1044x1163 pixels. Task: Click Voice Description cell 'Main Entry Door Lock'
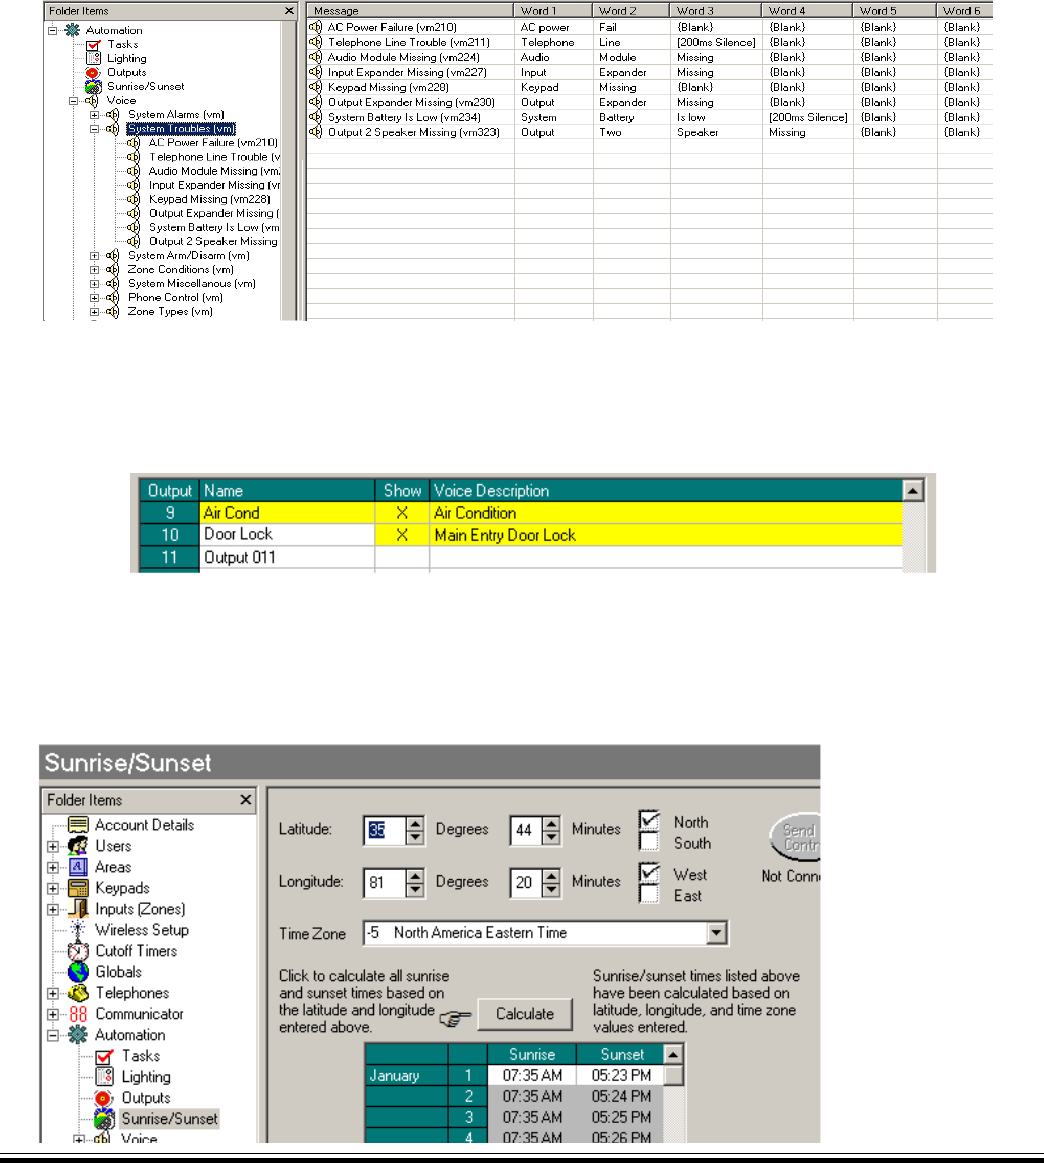pos(666,535)
